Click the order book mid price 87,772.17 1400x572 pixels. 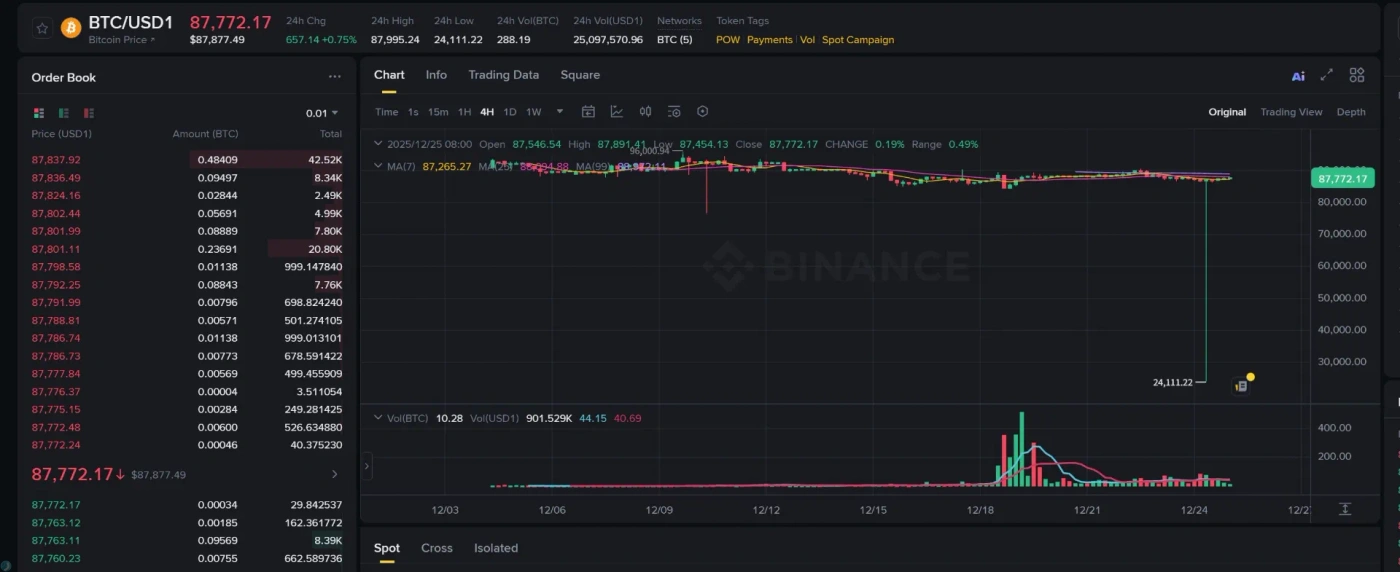coord(72,474)
